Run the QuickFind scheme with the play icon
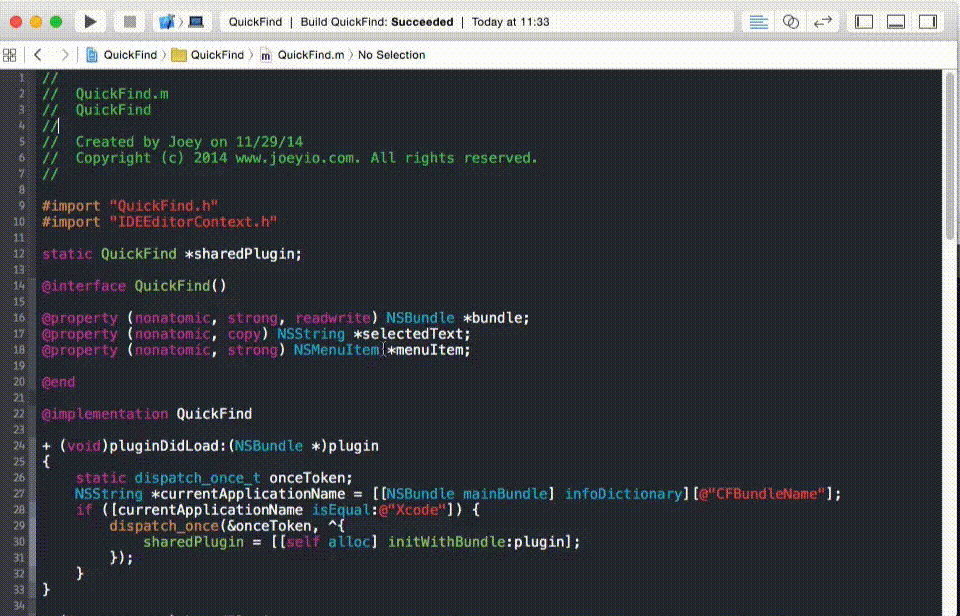The image size is (960, 616). click(91, 21)
